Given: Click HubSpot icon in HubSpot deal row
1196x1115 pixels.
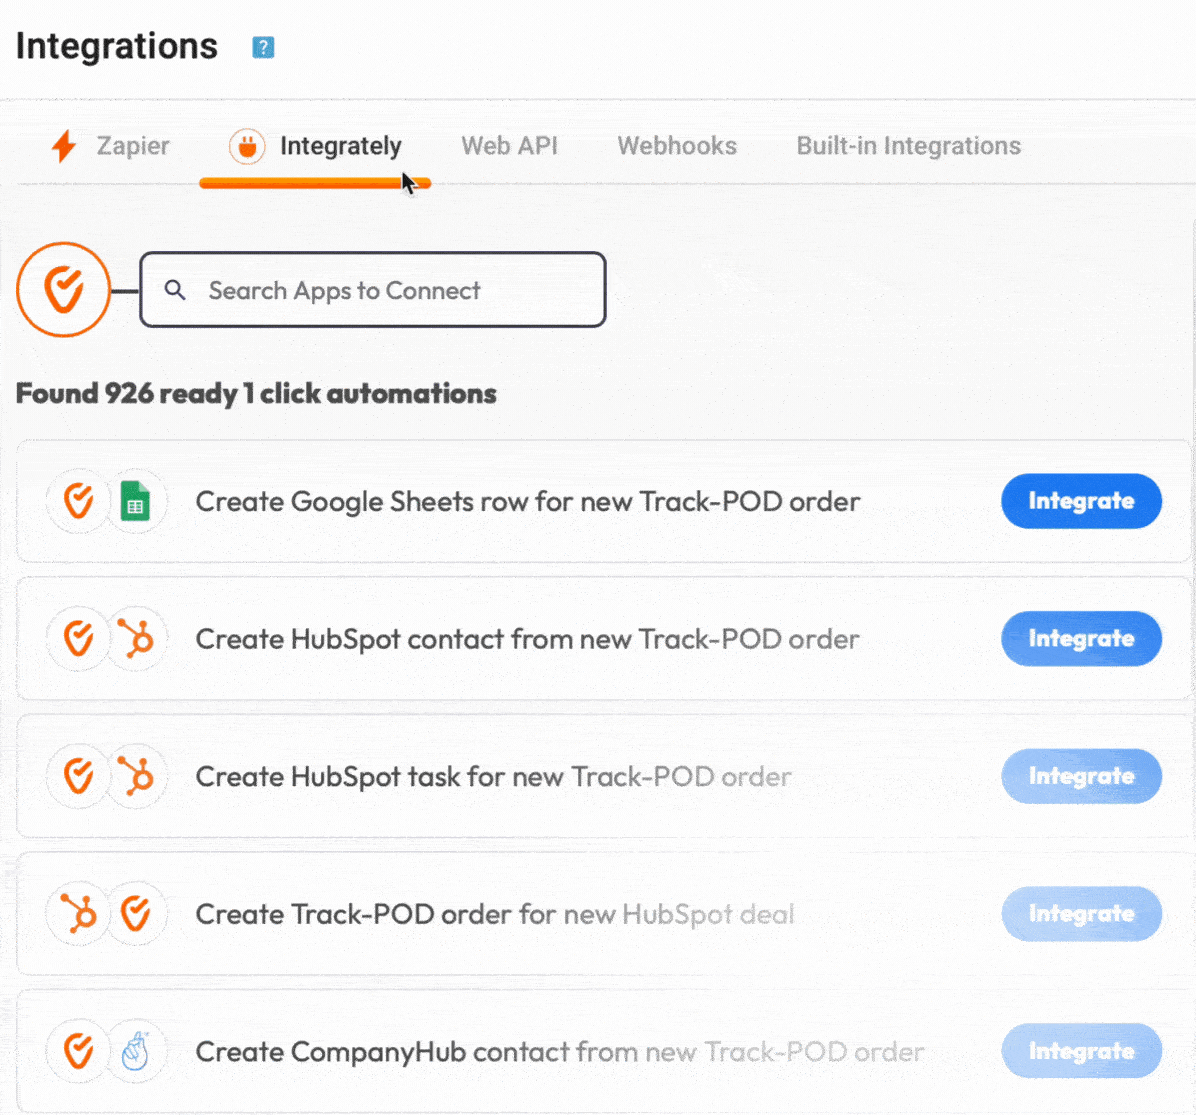Looking at the screenshot, I should click(79, 914).
